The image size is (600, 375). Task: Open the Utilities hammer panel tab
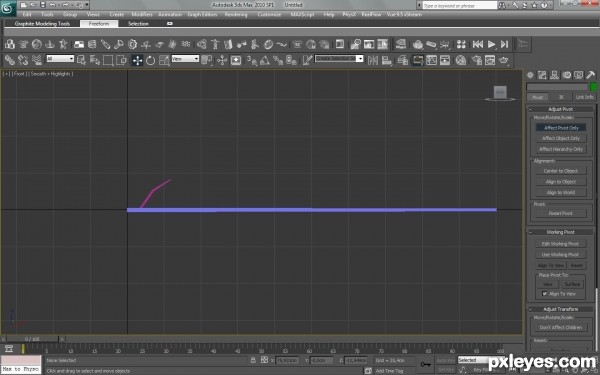pos(591,75)
